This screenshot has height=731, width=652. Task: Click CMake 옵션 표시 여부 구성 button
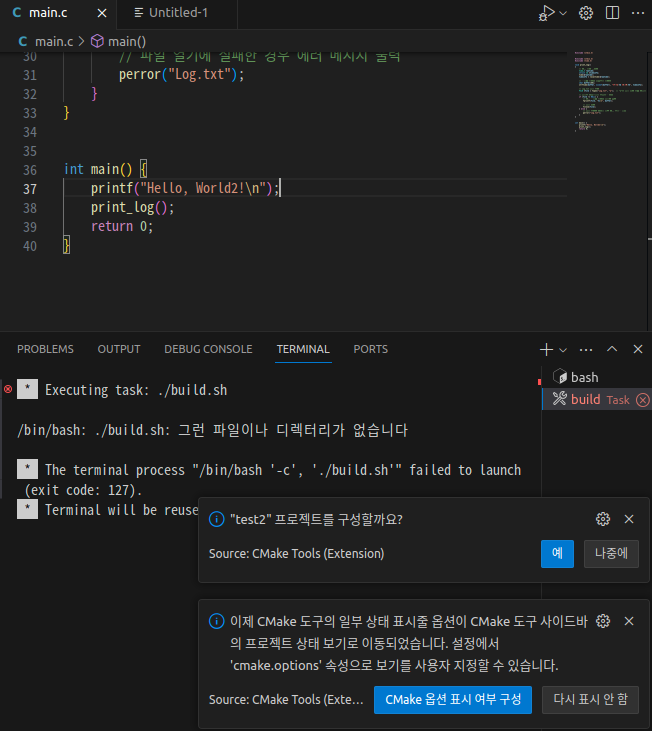pos(453,699)
